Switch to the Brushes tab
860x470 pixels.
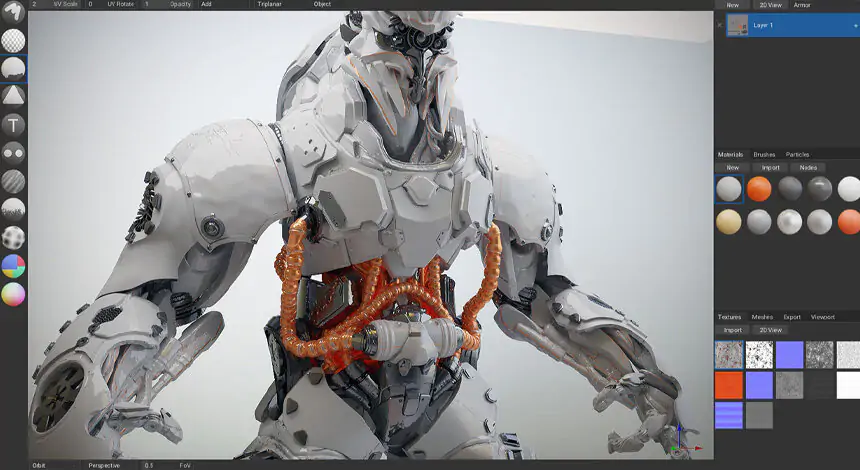764,155
